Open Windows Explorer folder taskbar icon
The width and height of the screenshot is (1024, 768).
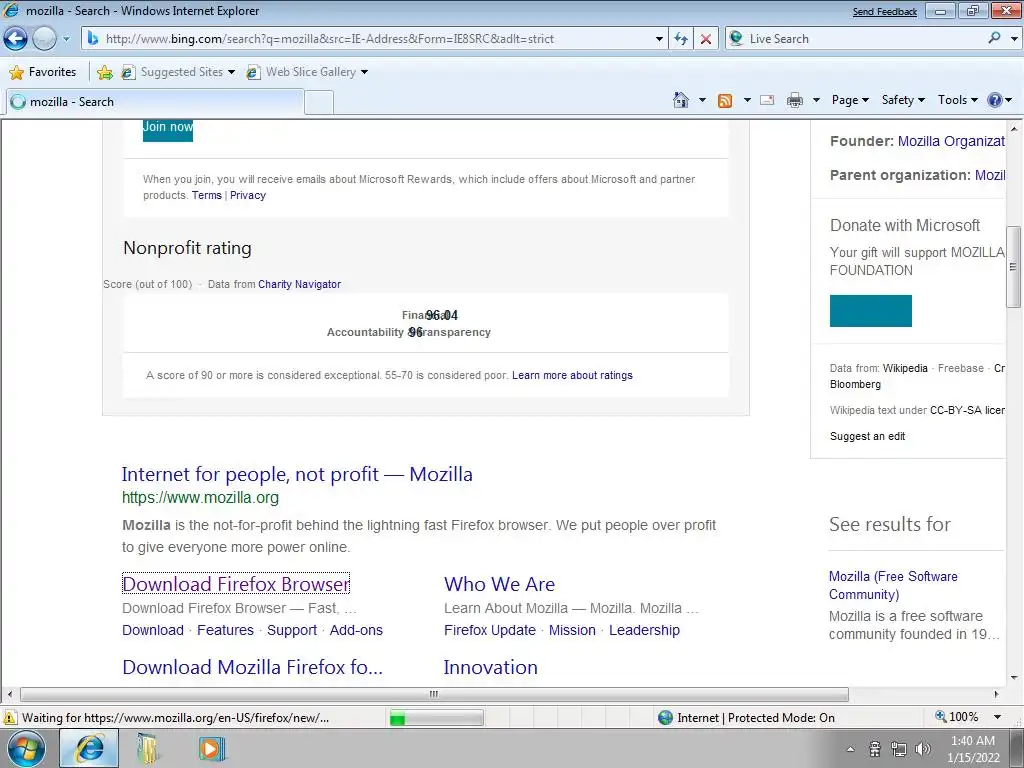click(149, 748)
